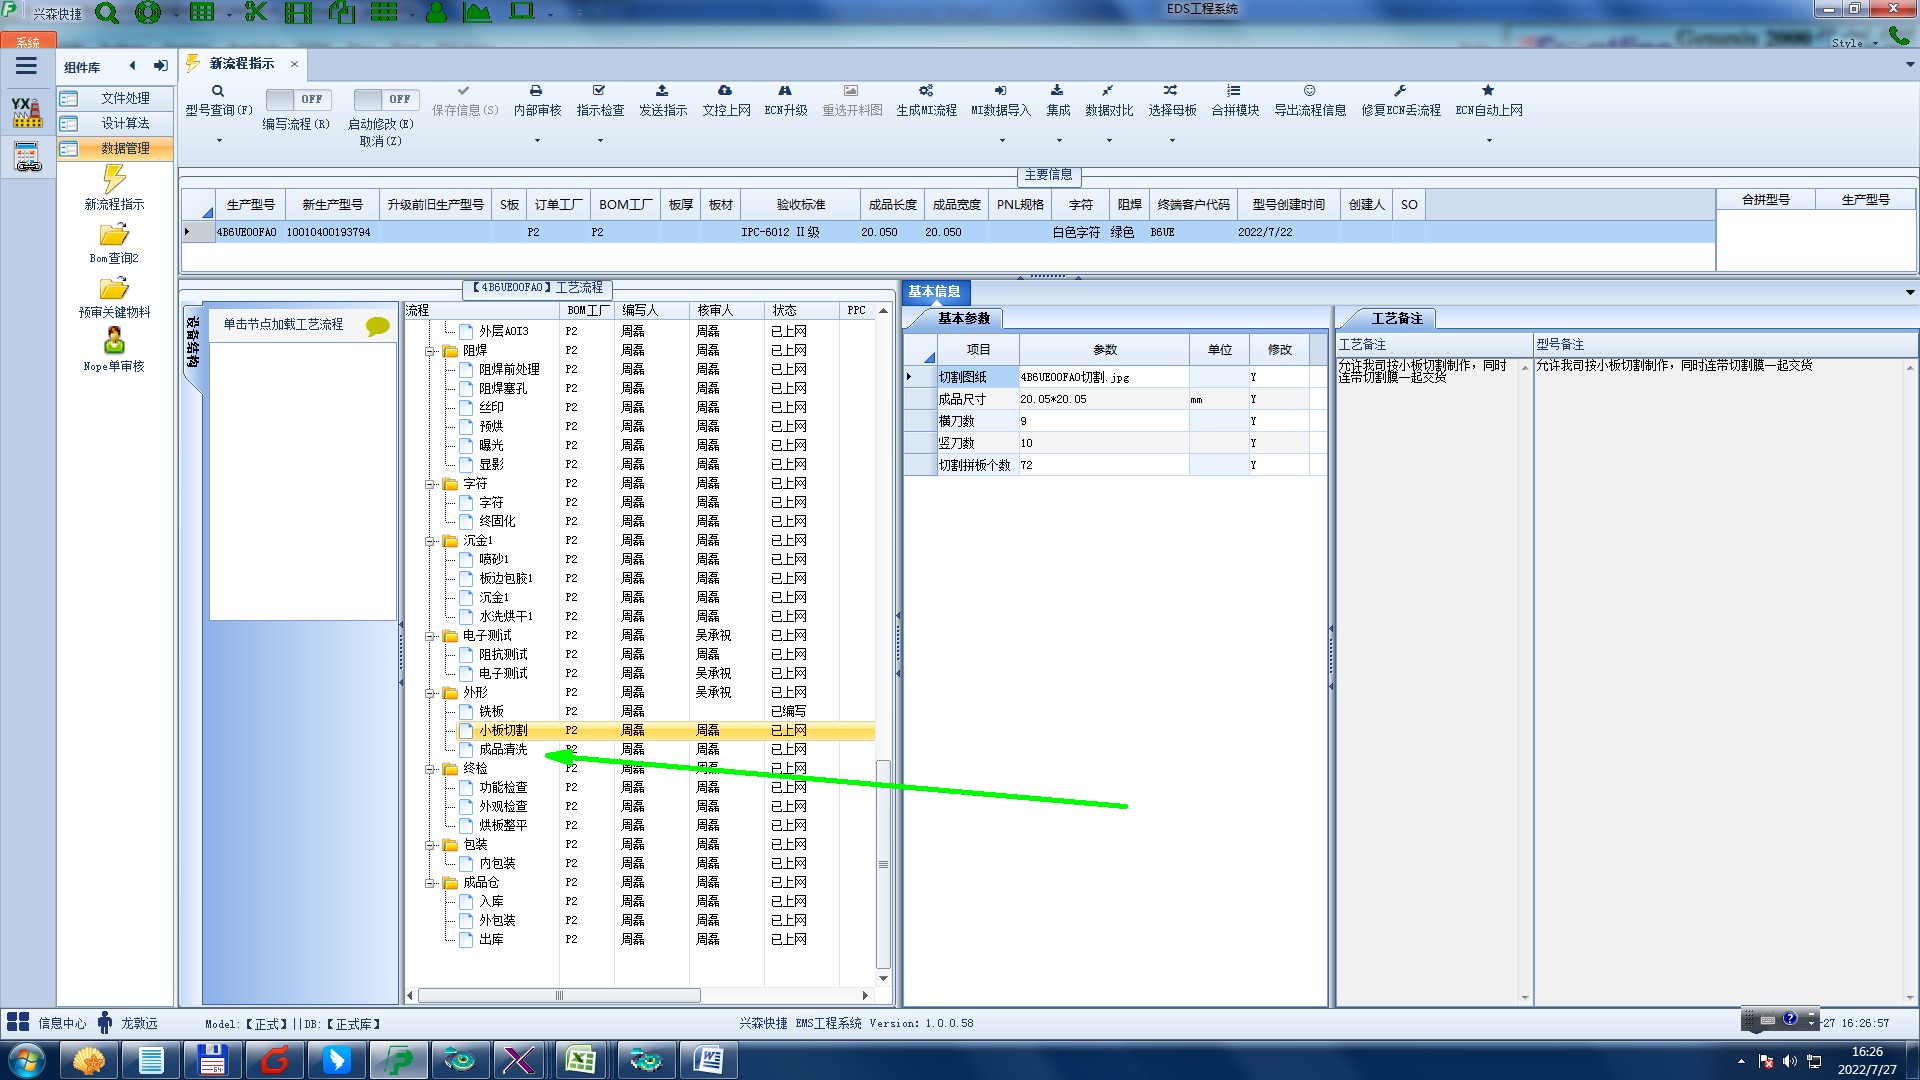Switch to the 基本信息 tab
Screen dimensions: 1920x1080
[x=934, y=292]
